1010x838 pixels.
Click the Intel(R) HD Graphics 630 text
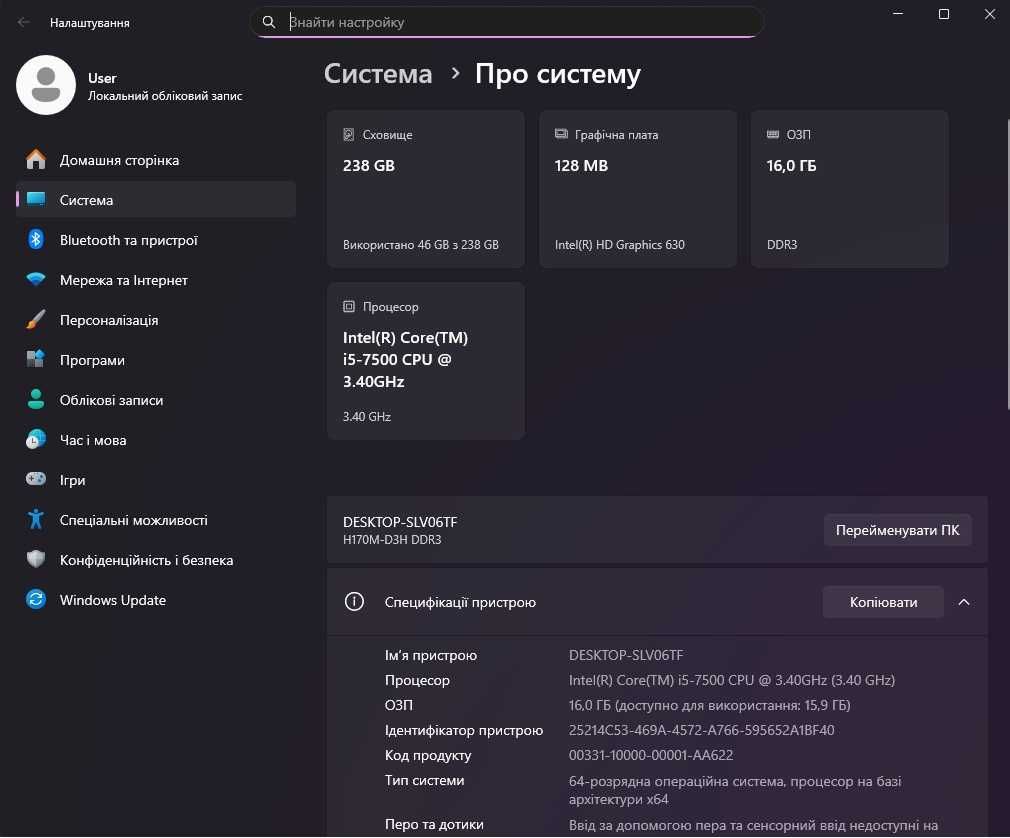pyautogui.click(x=620, y=244)
